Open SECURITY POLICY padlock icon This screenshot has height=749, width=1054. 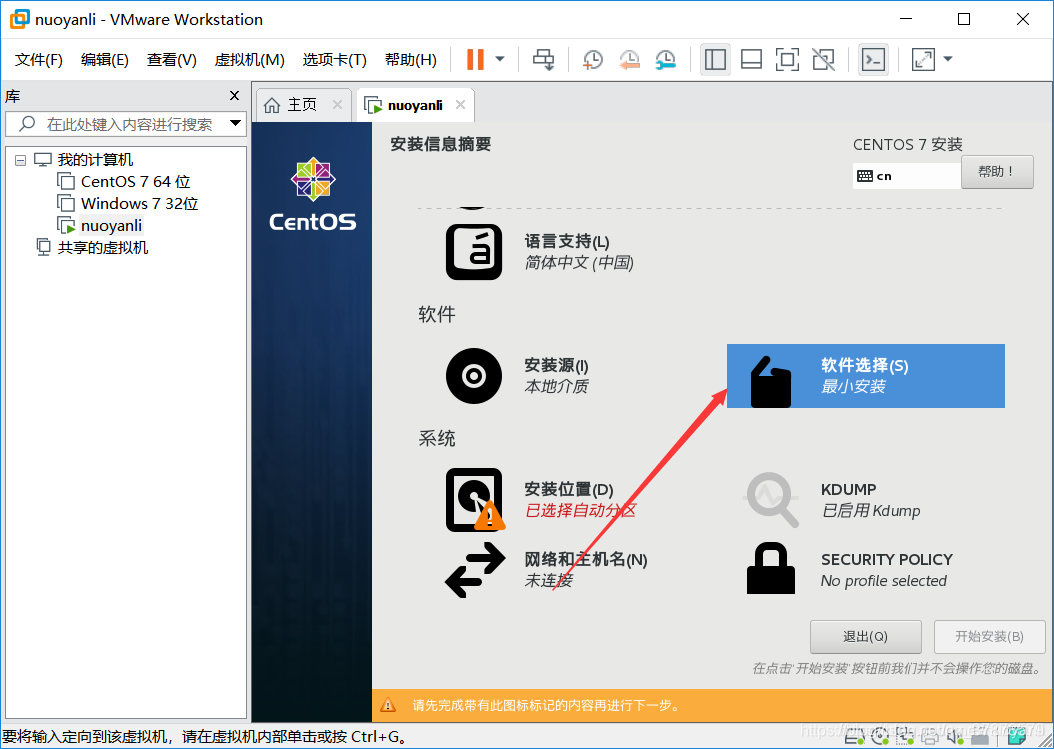[x=771, y=569]
